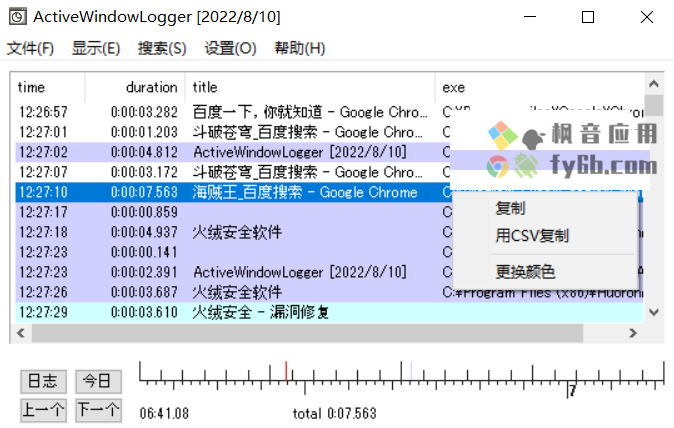
Task: Go to next entry with 下一个
Action: pos(98,410)
